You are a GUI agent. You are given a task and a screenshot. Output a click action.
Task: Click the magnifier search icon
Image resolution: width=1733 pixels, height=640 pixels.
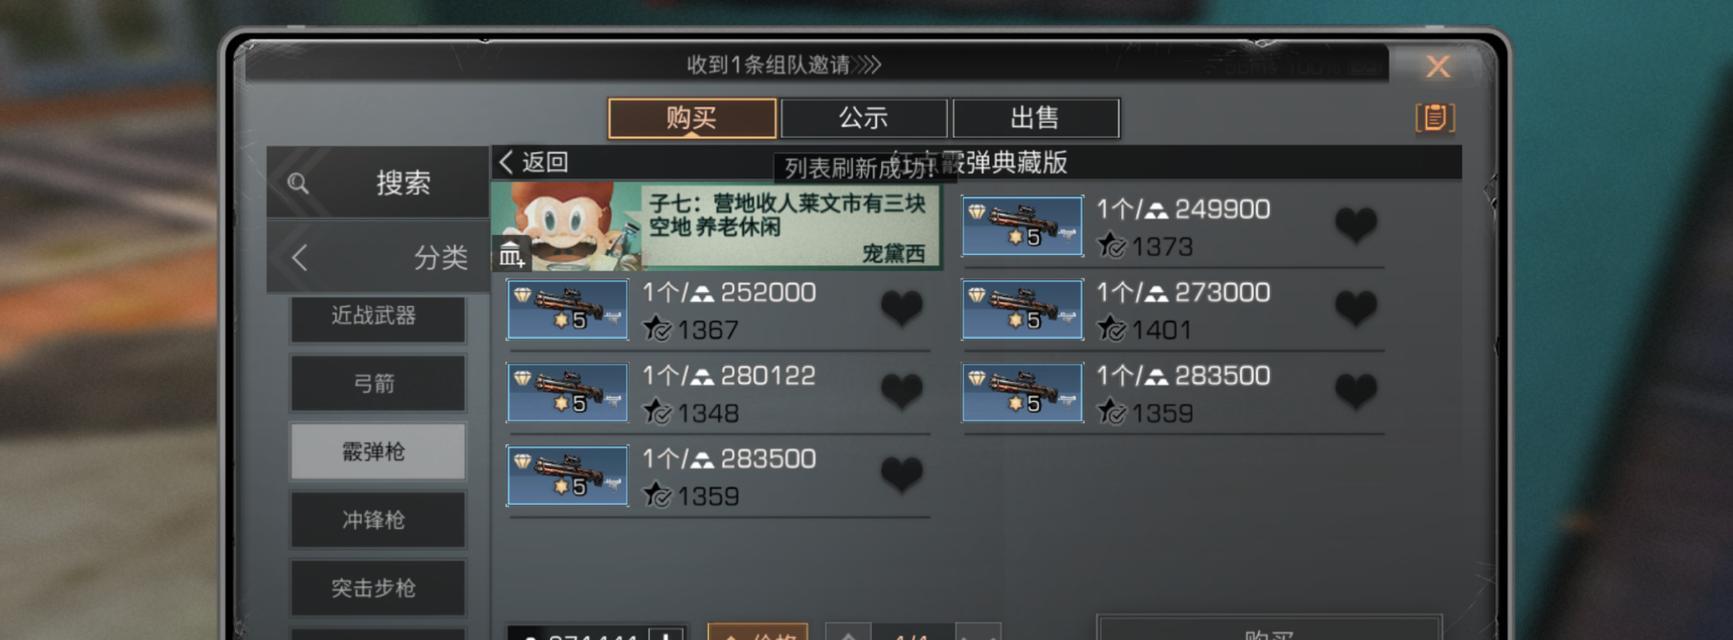[x=298, y=183]
